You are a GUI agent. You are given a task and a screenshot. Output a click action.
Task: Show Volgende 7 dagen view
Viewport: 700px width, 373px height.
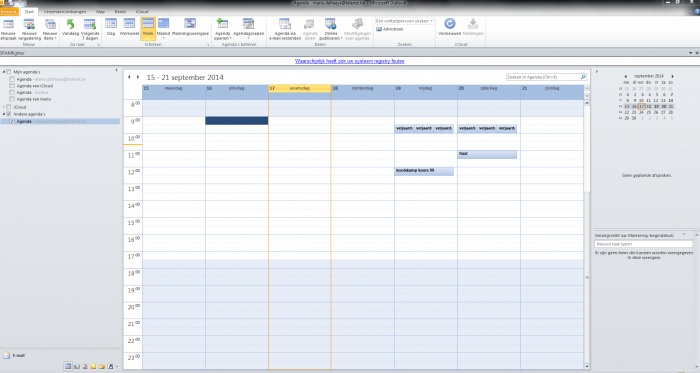pos(90,29)
